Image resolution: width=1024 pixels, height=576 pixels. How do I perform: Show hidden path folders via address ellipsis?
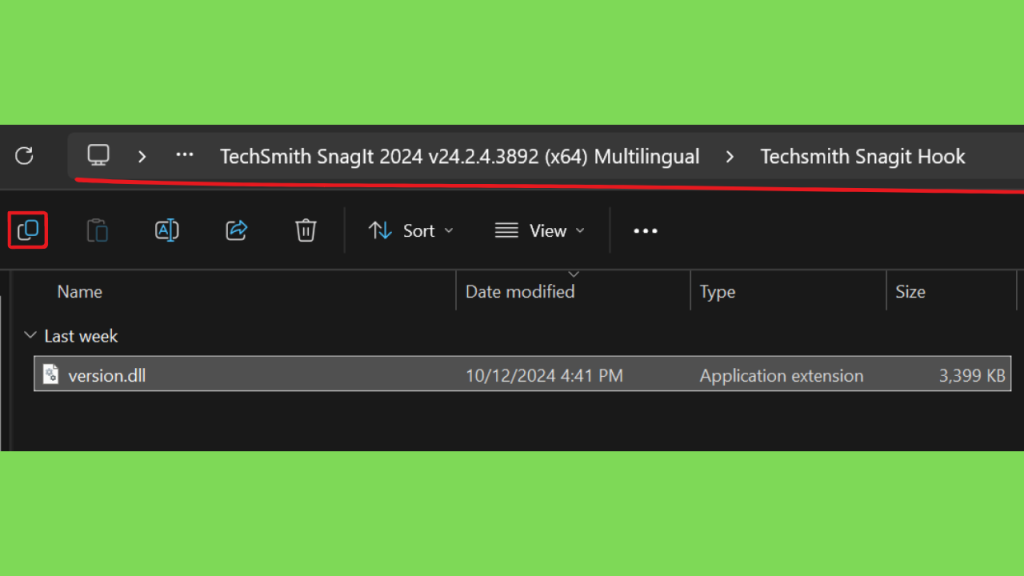click(x=185, y=155)
